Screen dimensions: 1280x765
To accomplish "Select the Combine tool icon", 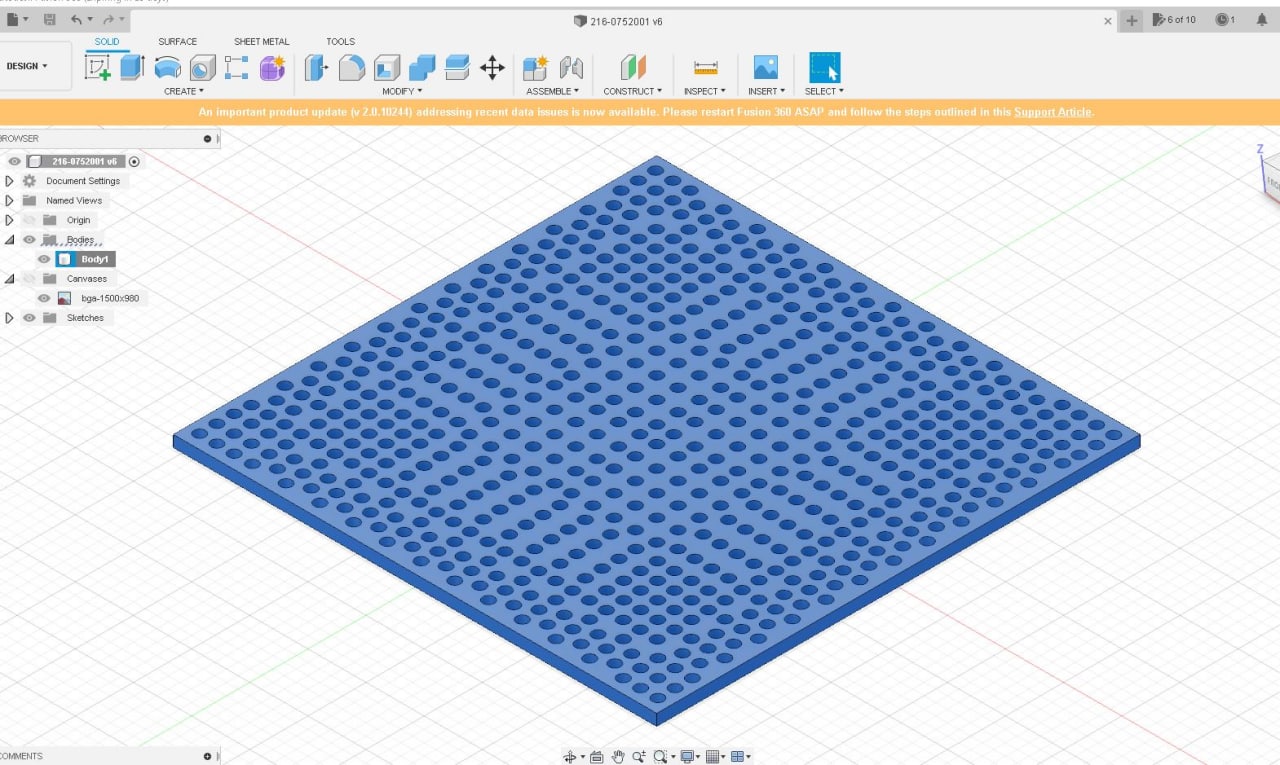I will tap(422, 68).
